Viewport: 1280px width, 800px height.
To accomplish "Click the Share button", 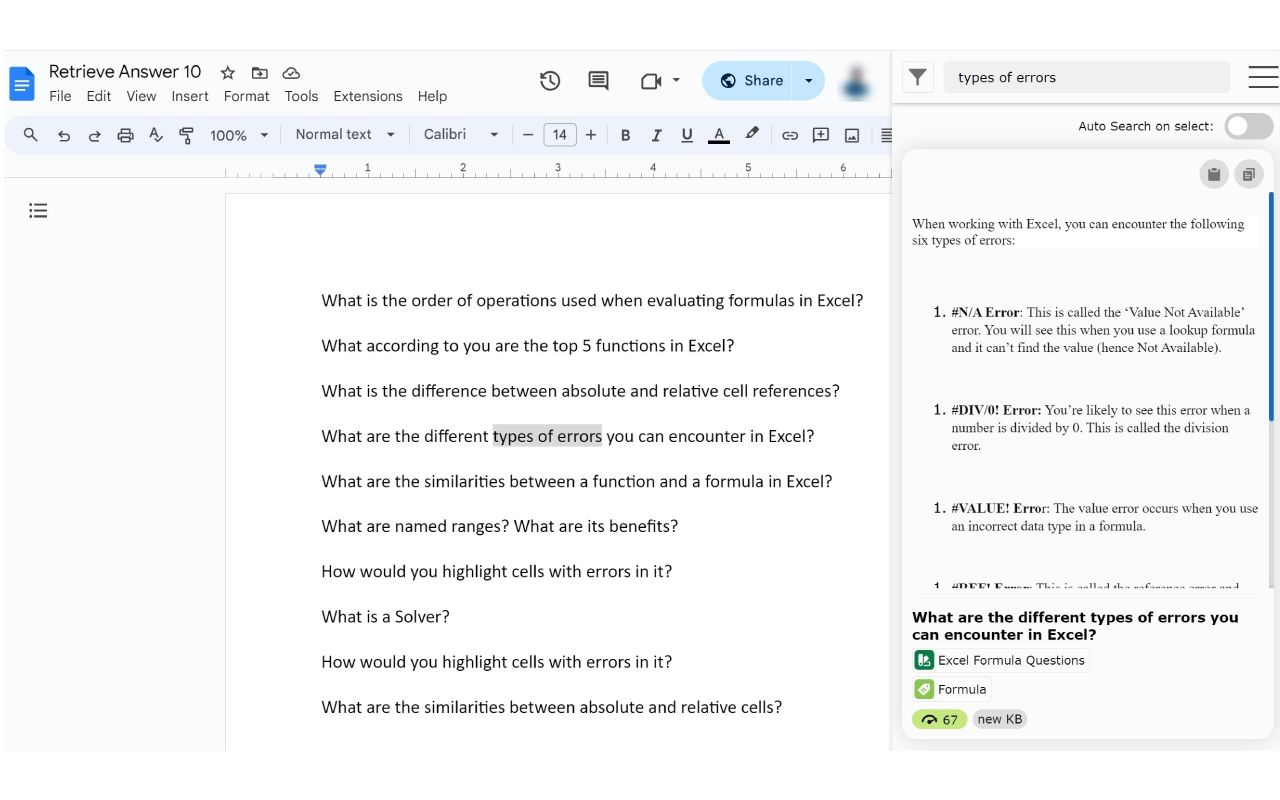I will pyautogui.click(x=751, y=81).
